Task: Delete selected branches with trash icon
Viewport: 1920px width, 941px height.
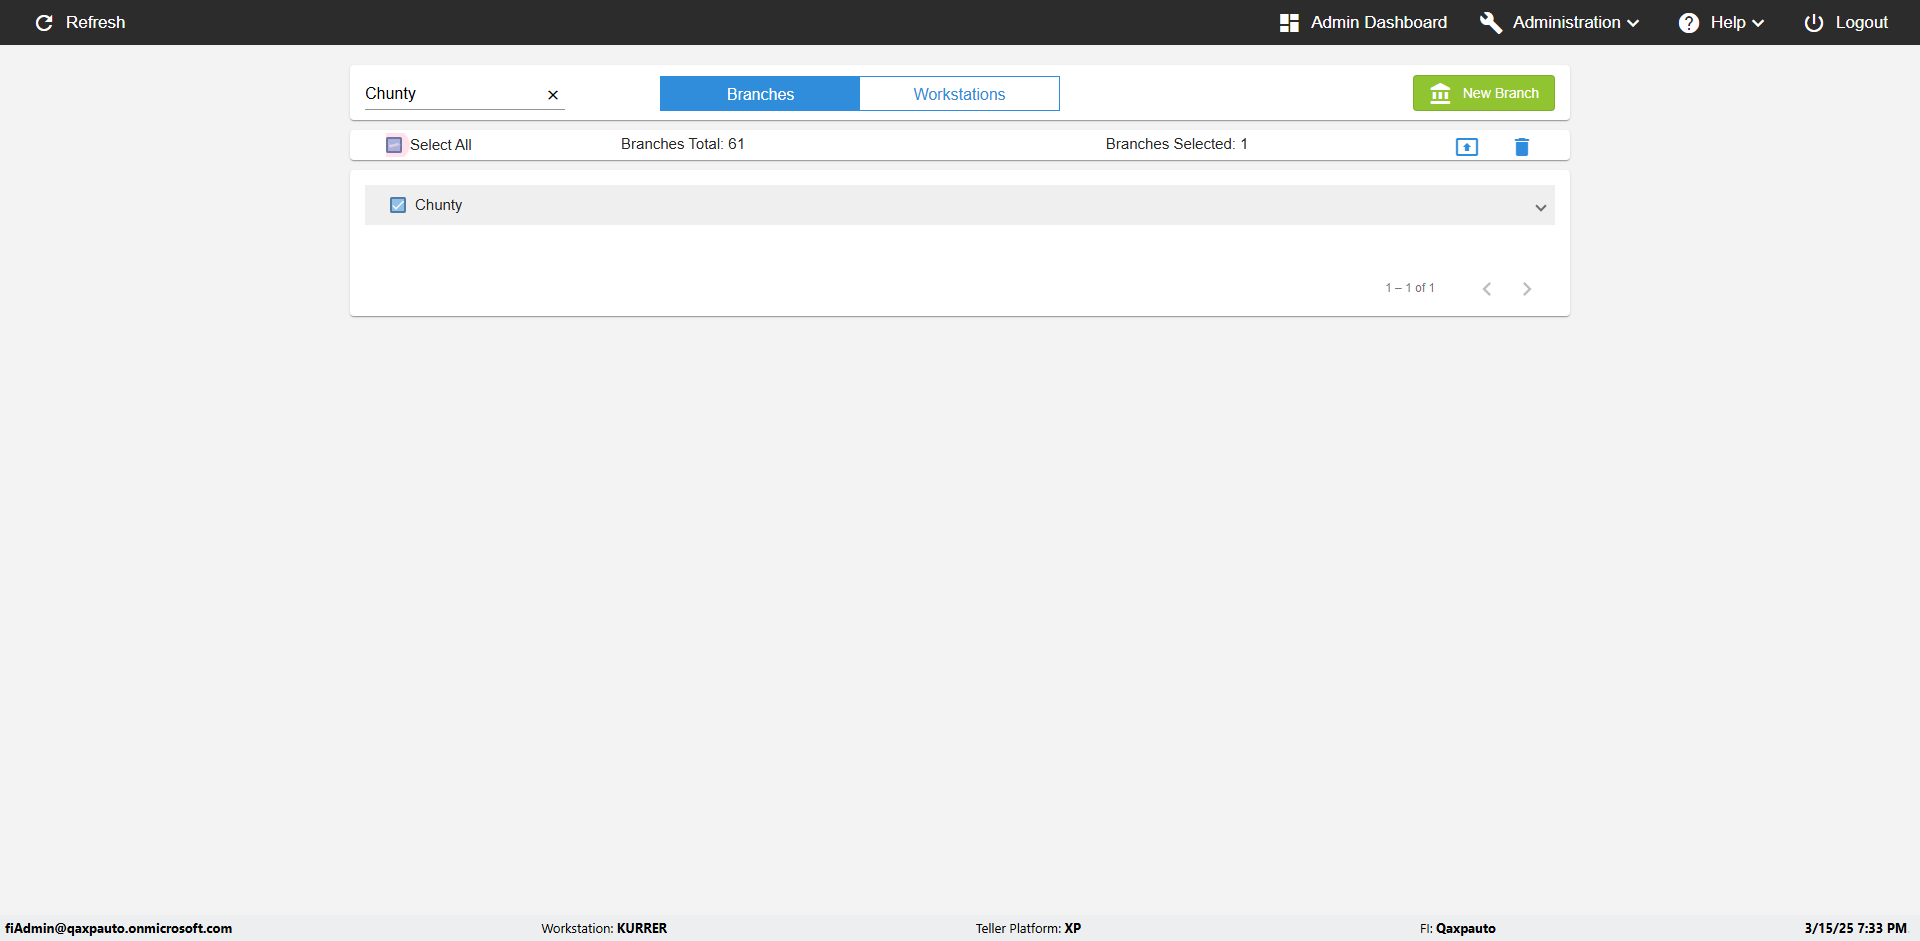Action: pos(1522,147)
